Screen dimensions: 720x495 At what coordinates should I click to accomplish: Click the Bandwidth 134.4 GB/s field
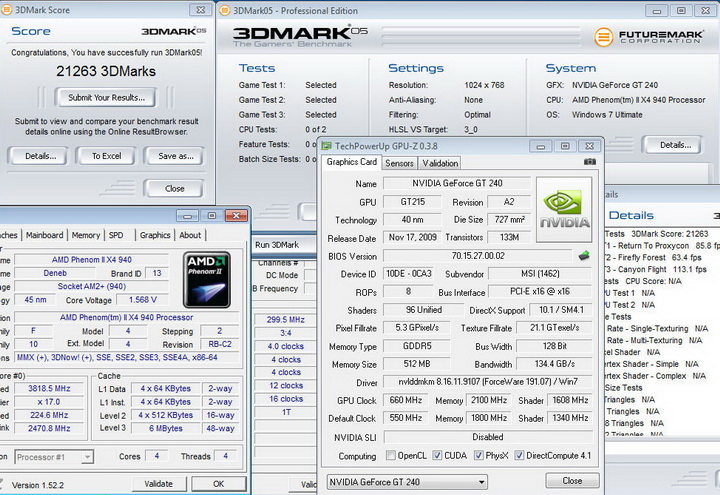click(555, 364)
